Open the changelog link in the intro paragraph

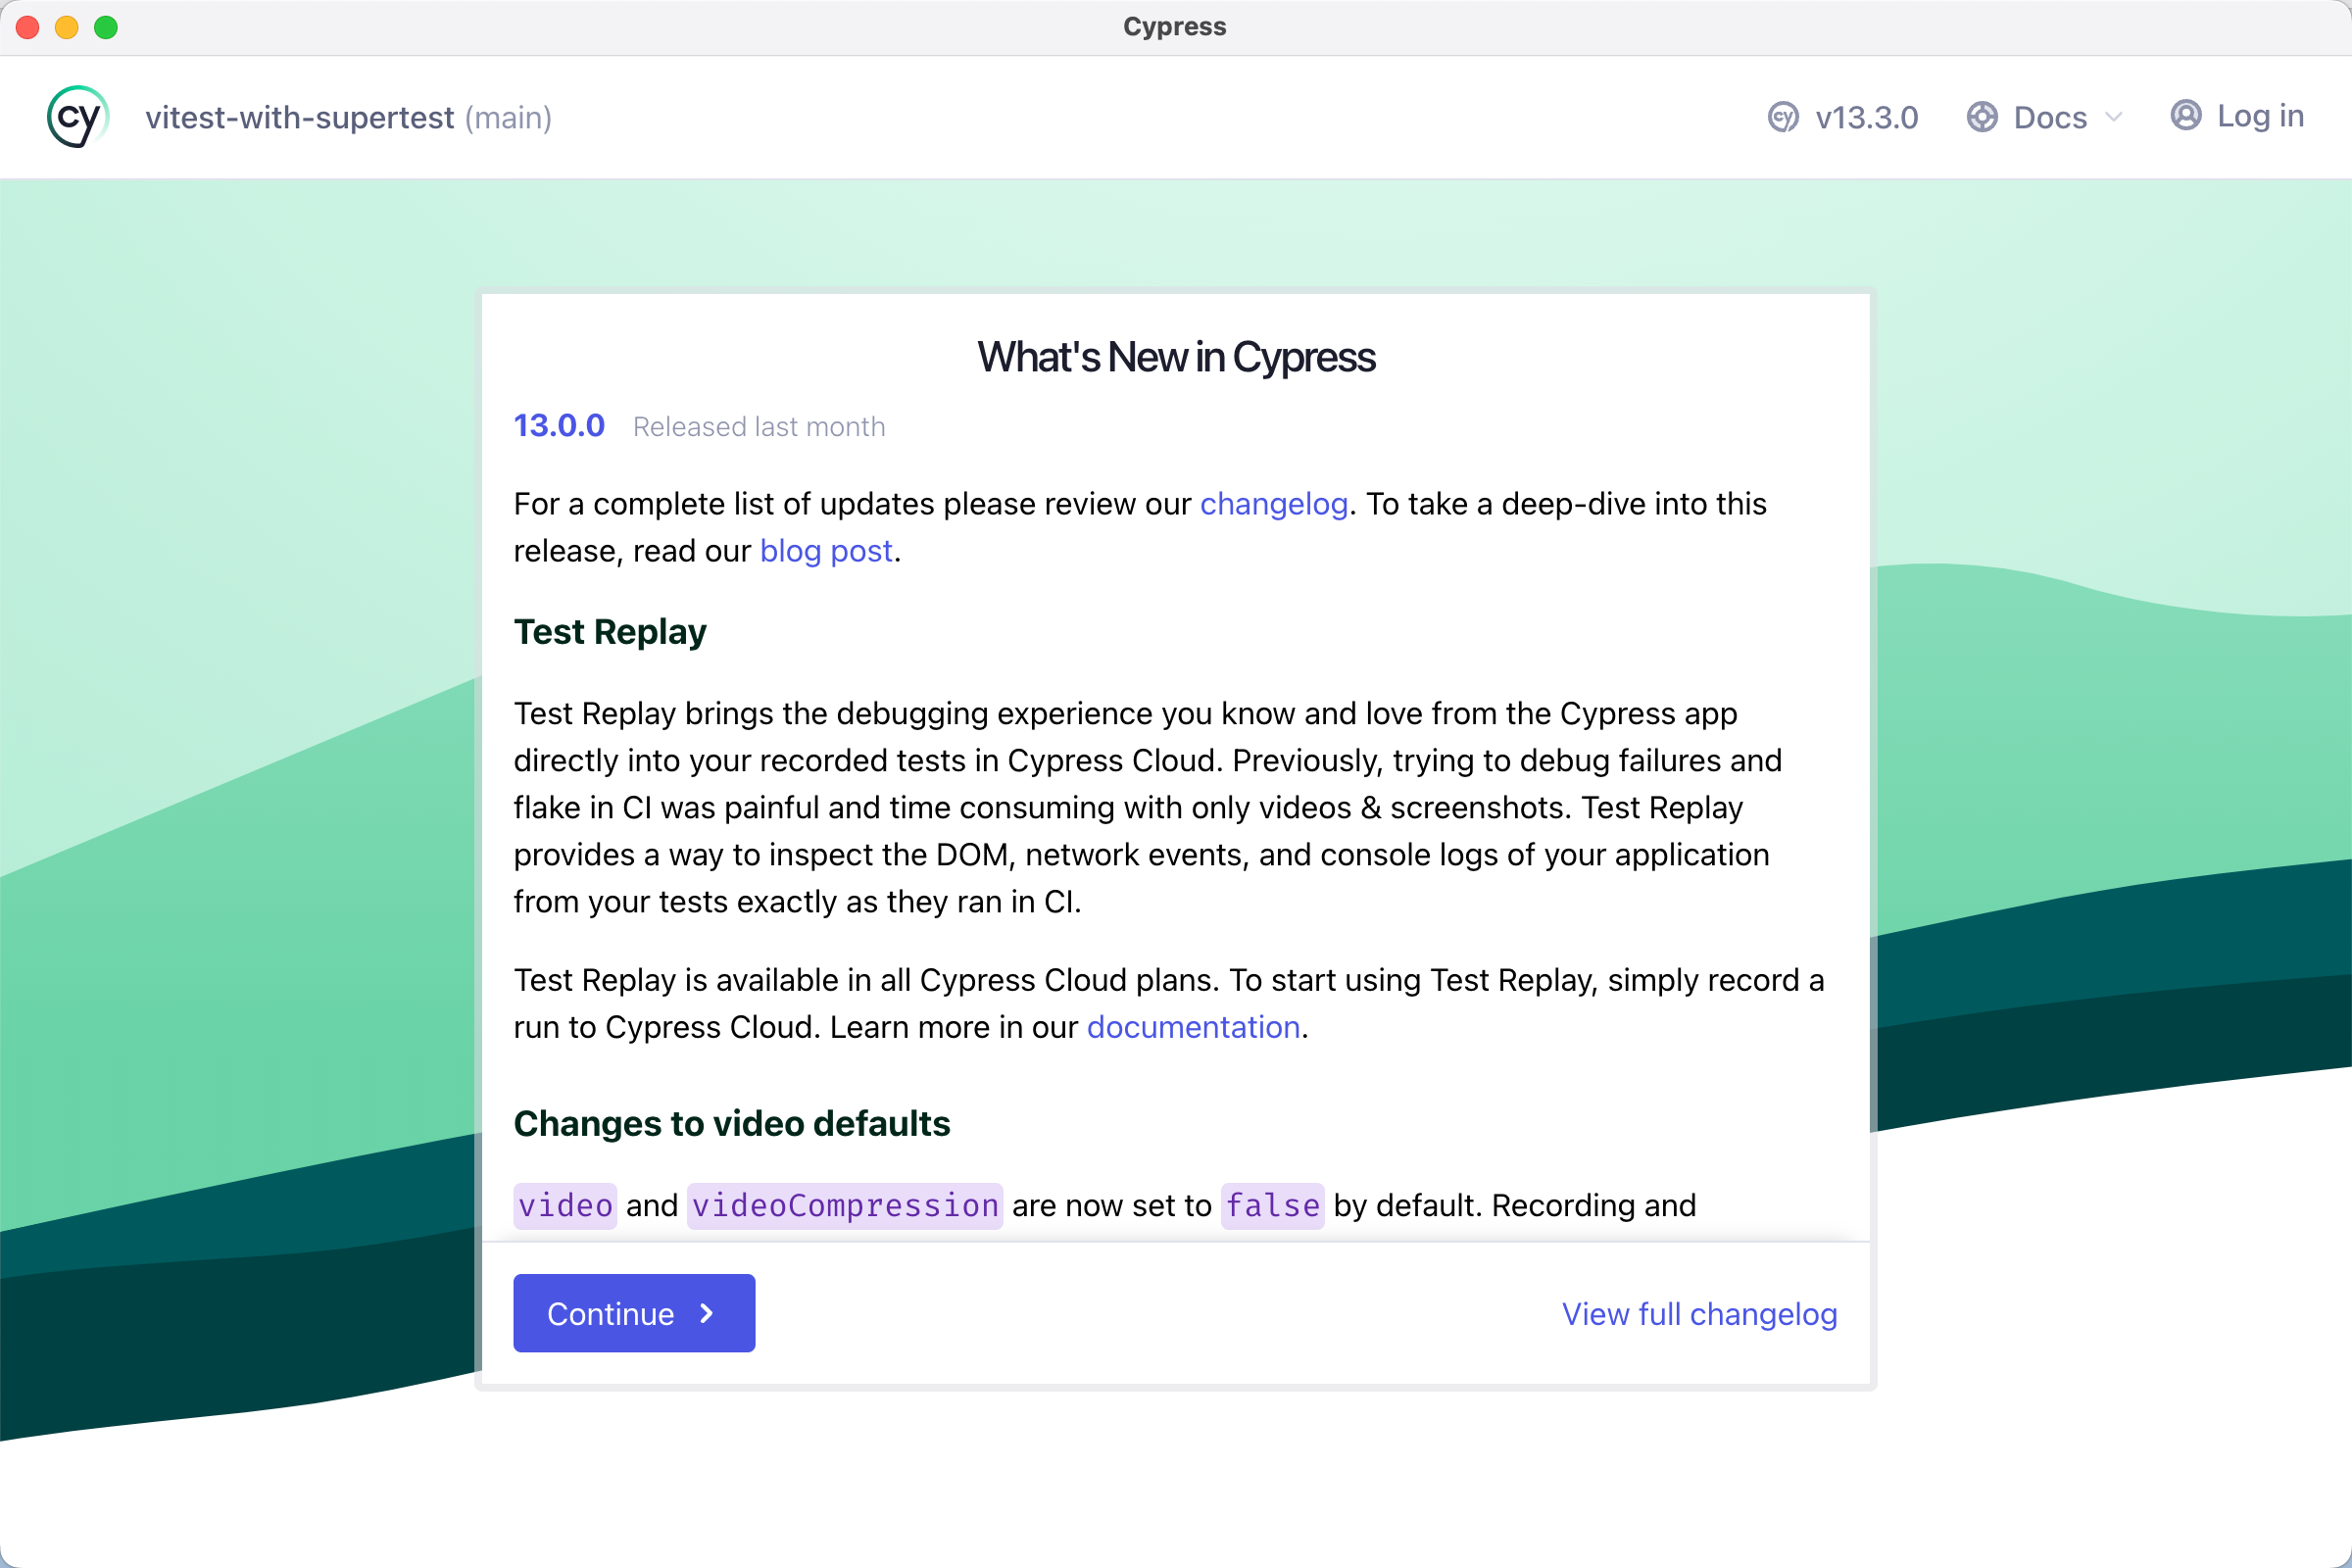coord(1274,504)
